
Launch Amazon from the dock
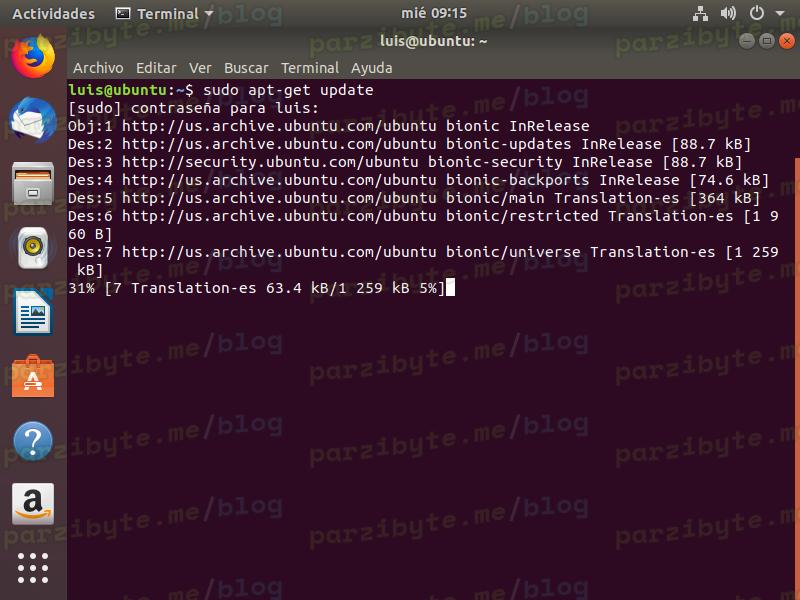click(x=33, y=504)
